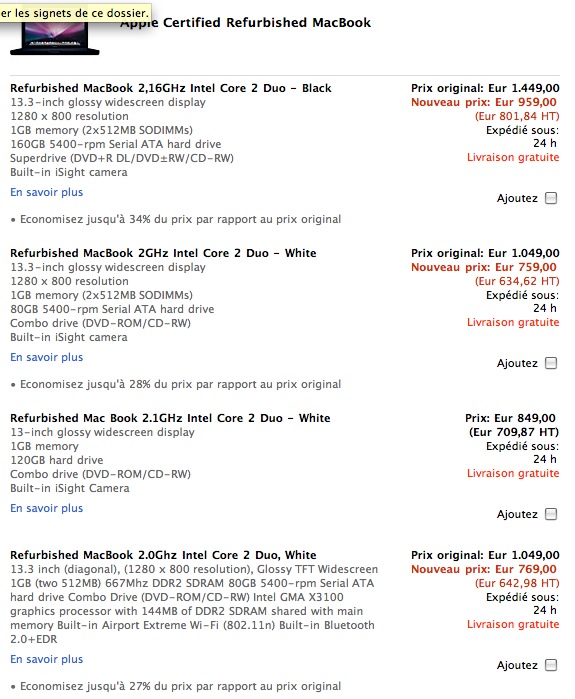Viewport: 575px width, 699px height.
Task: Click the MacBook product thumbnail image
Action: (x=54, y=38)
